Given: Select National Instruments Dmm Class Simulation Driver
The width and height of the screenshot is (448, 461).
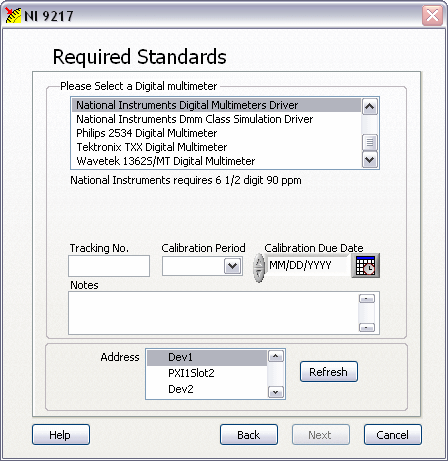Looking at the screenshot, I should point(216,119).
